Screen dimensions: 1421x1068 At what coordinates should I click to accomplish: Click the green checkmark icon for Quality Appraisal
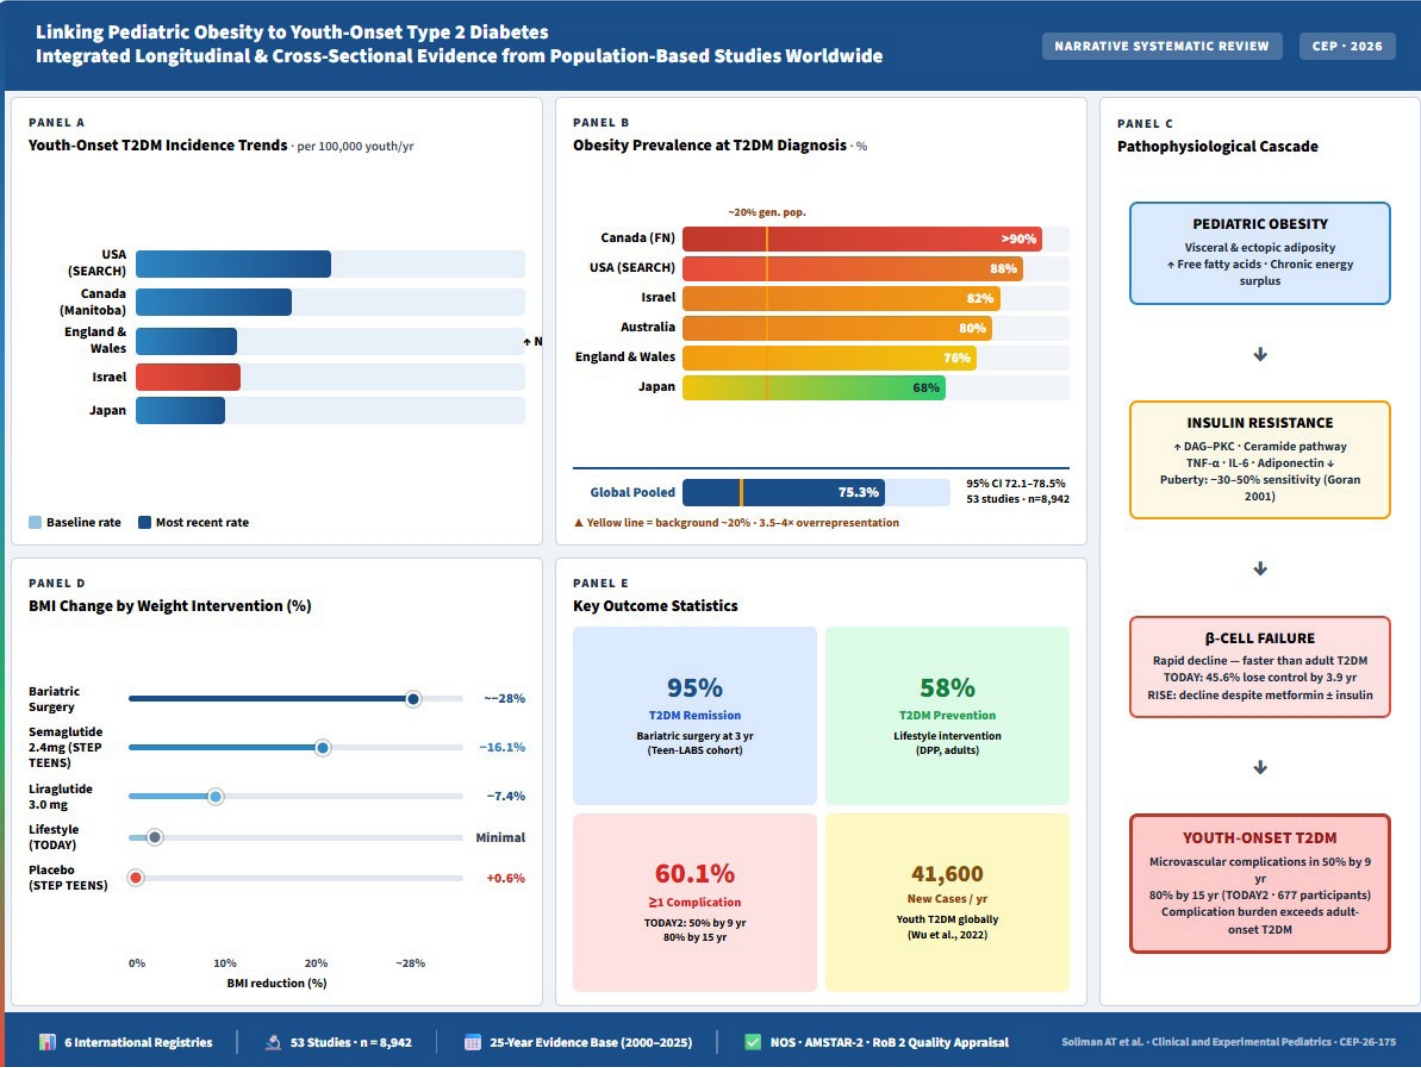click(753, 1042)
